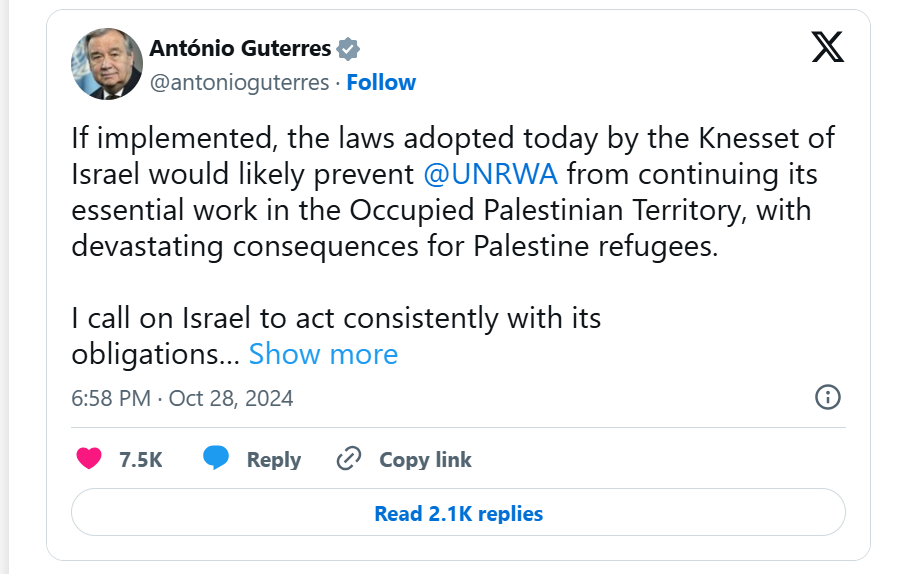Open the @UNRWA mention link

(x=490, y=174)
